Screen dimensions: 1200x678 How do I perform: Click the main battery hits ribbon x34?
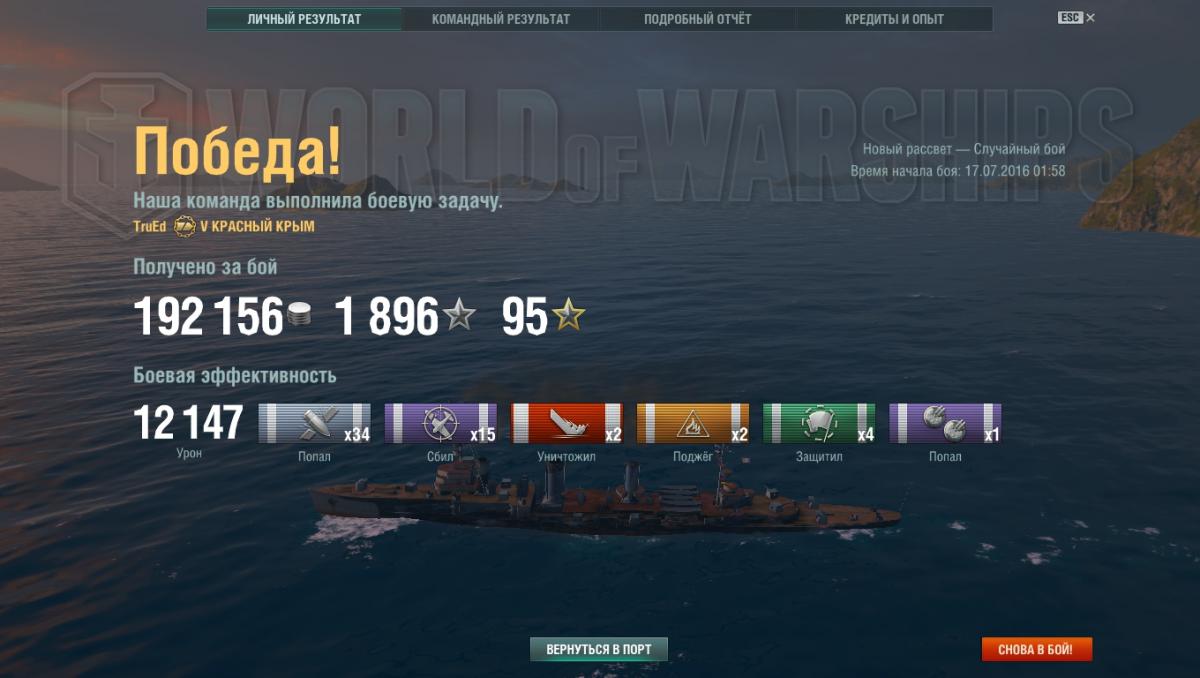[x=315, y=423]
